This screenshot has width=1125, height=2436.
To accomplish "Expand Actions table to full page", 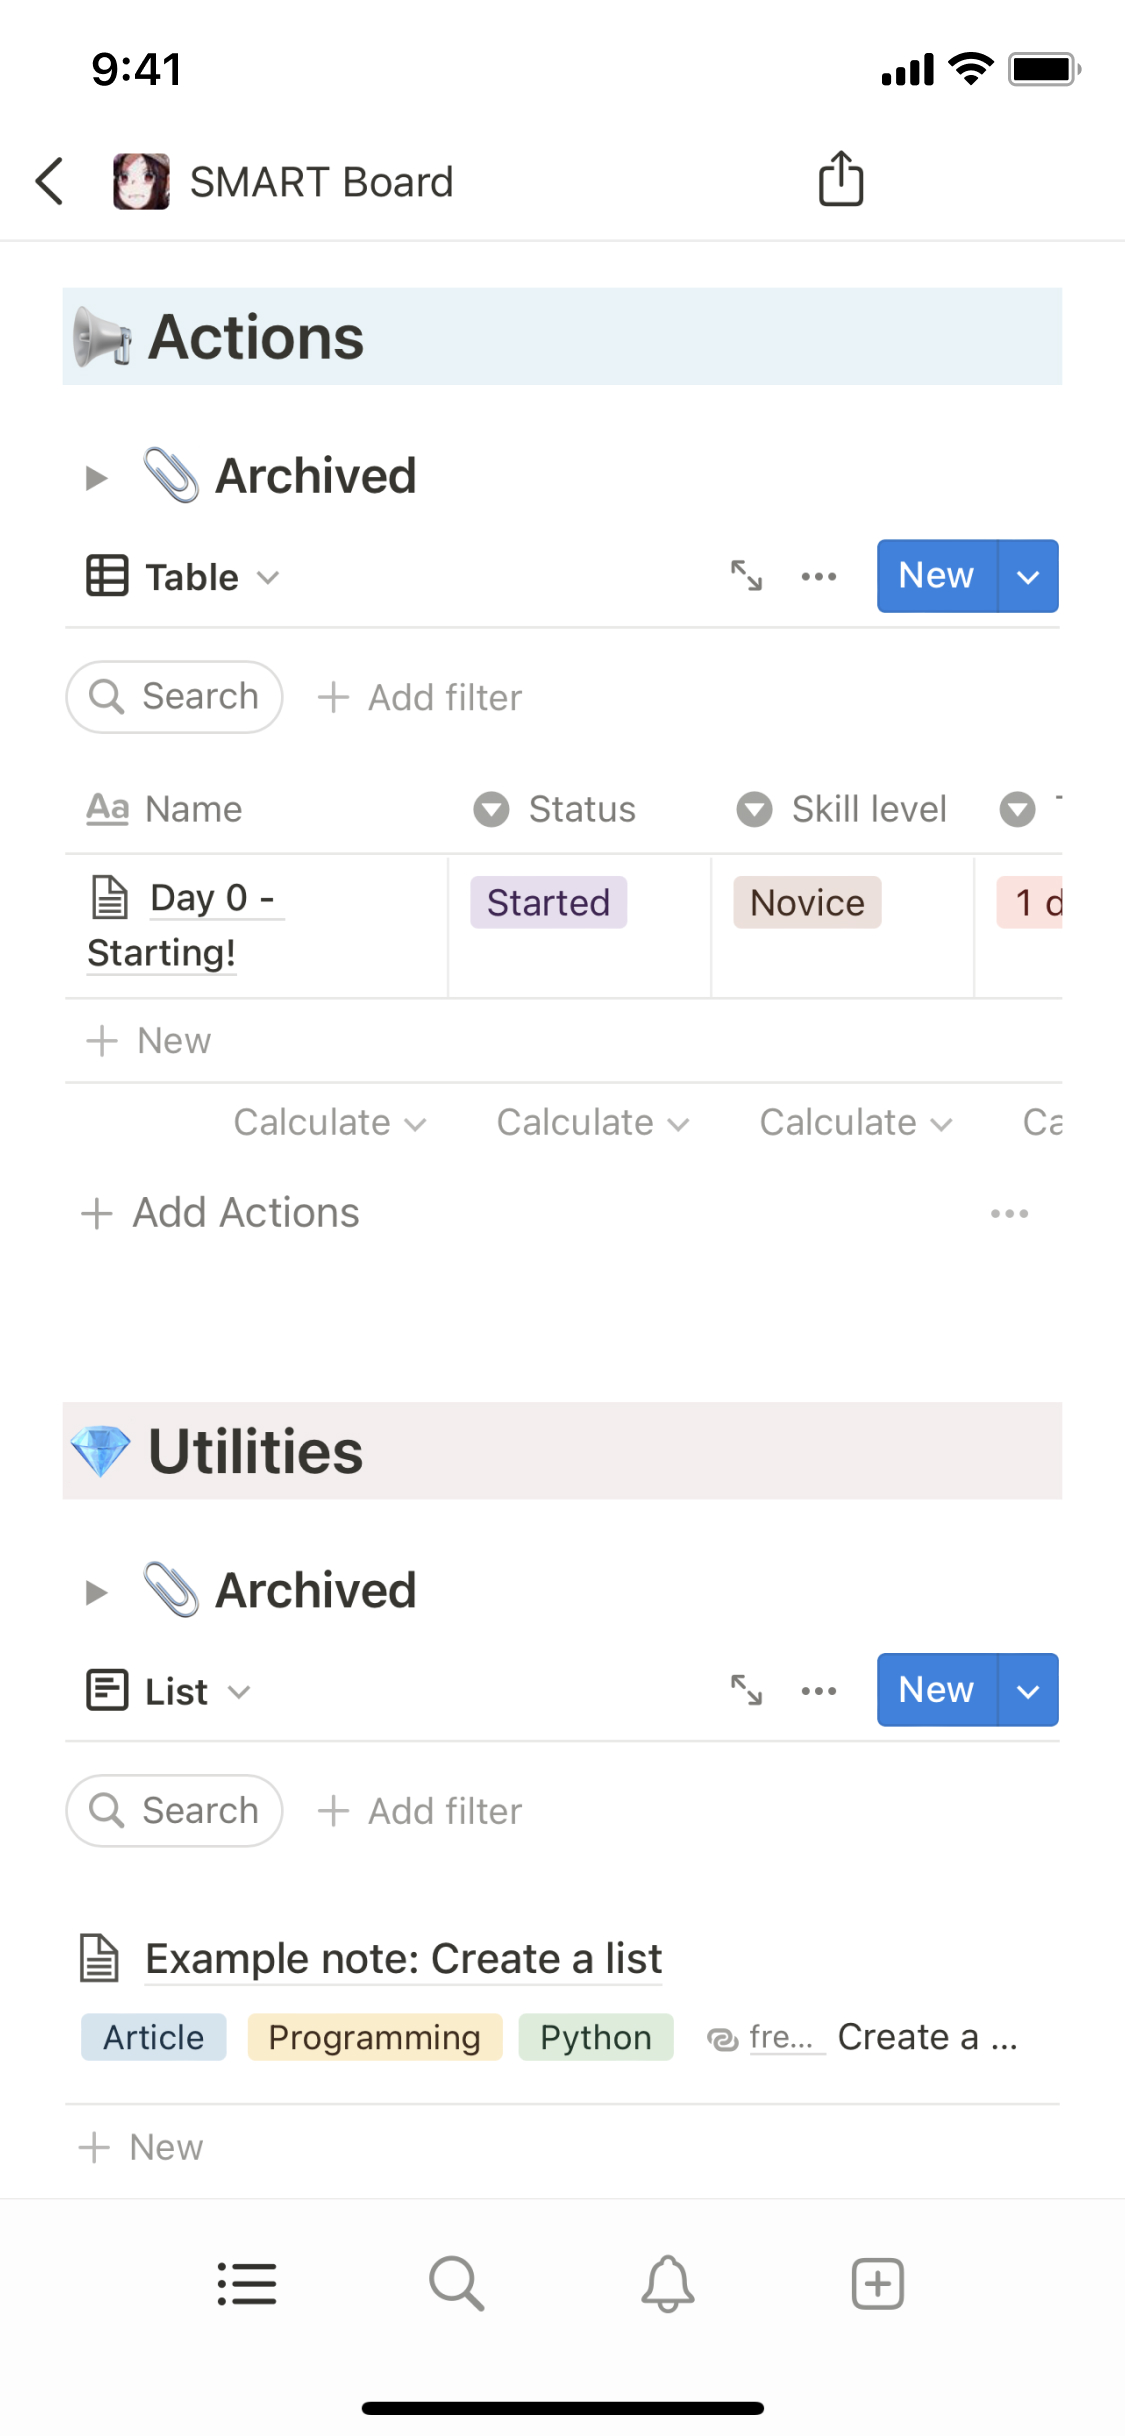I will [746, 576].
